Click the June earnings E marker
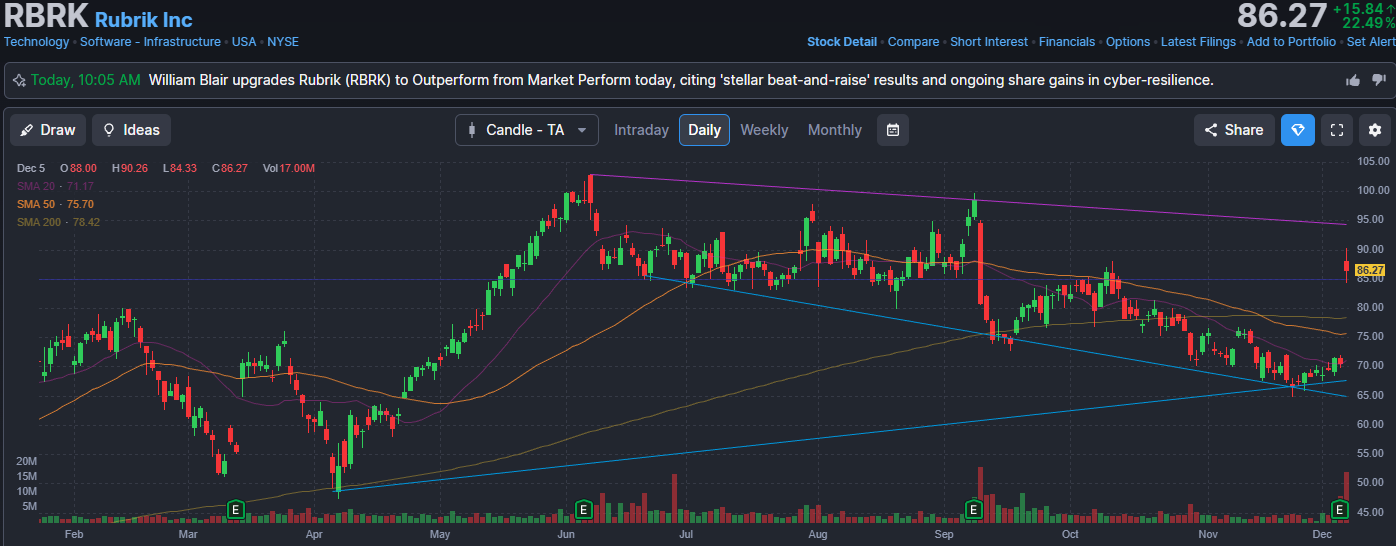 (x=583, y=510)
